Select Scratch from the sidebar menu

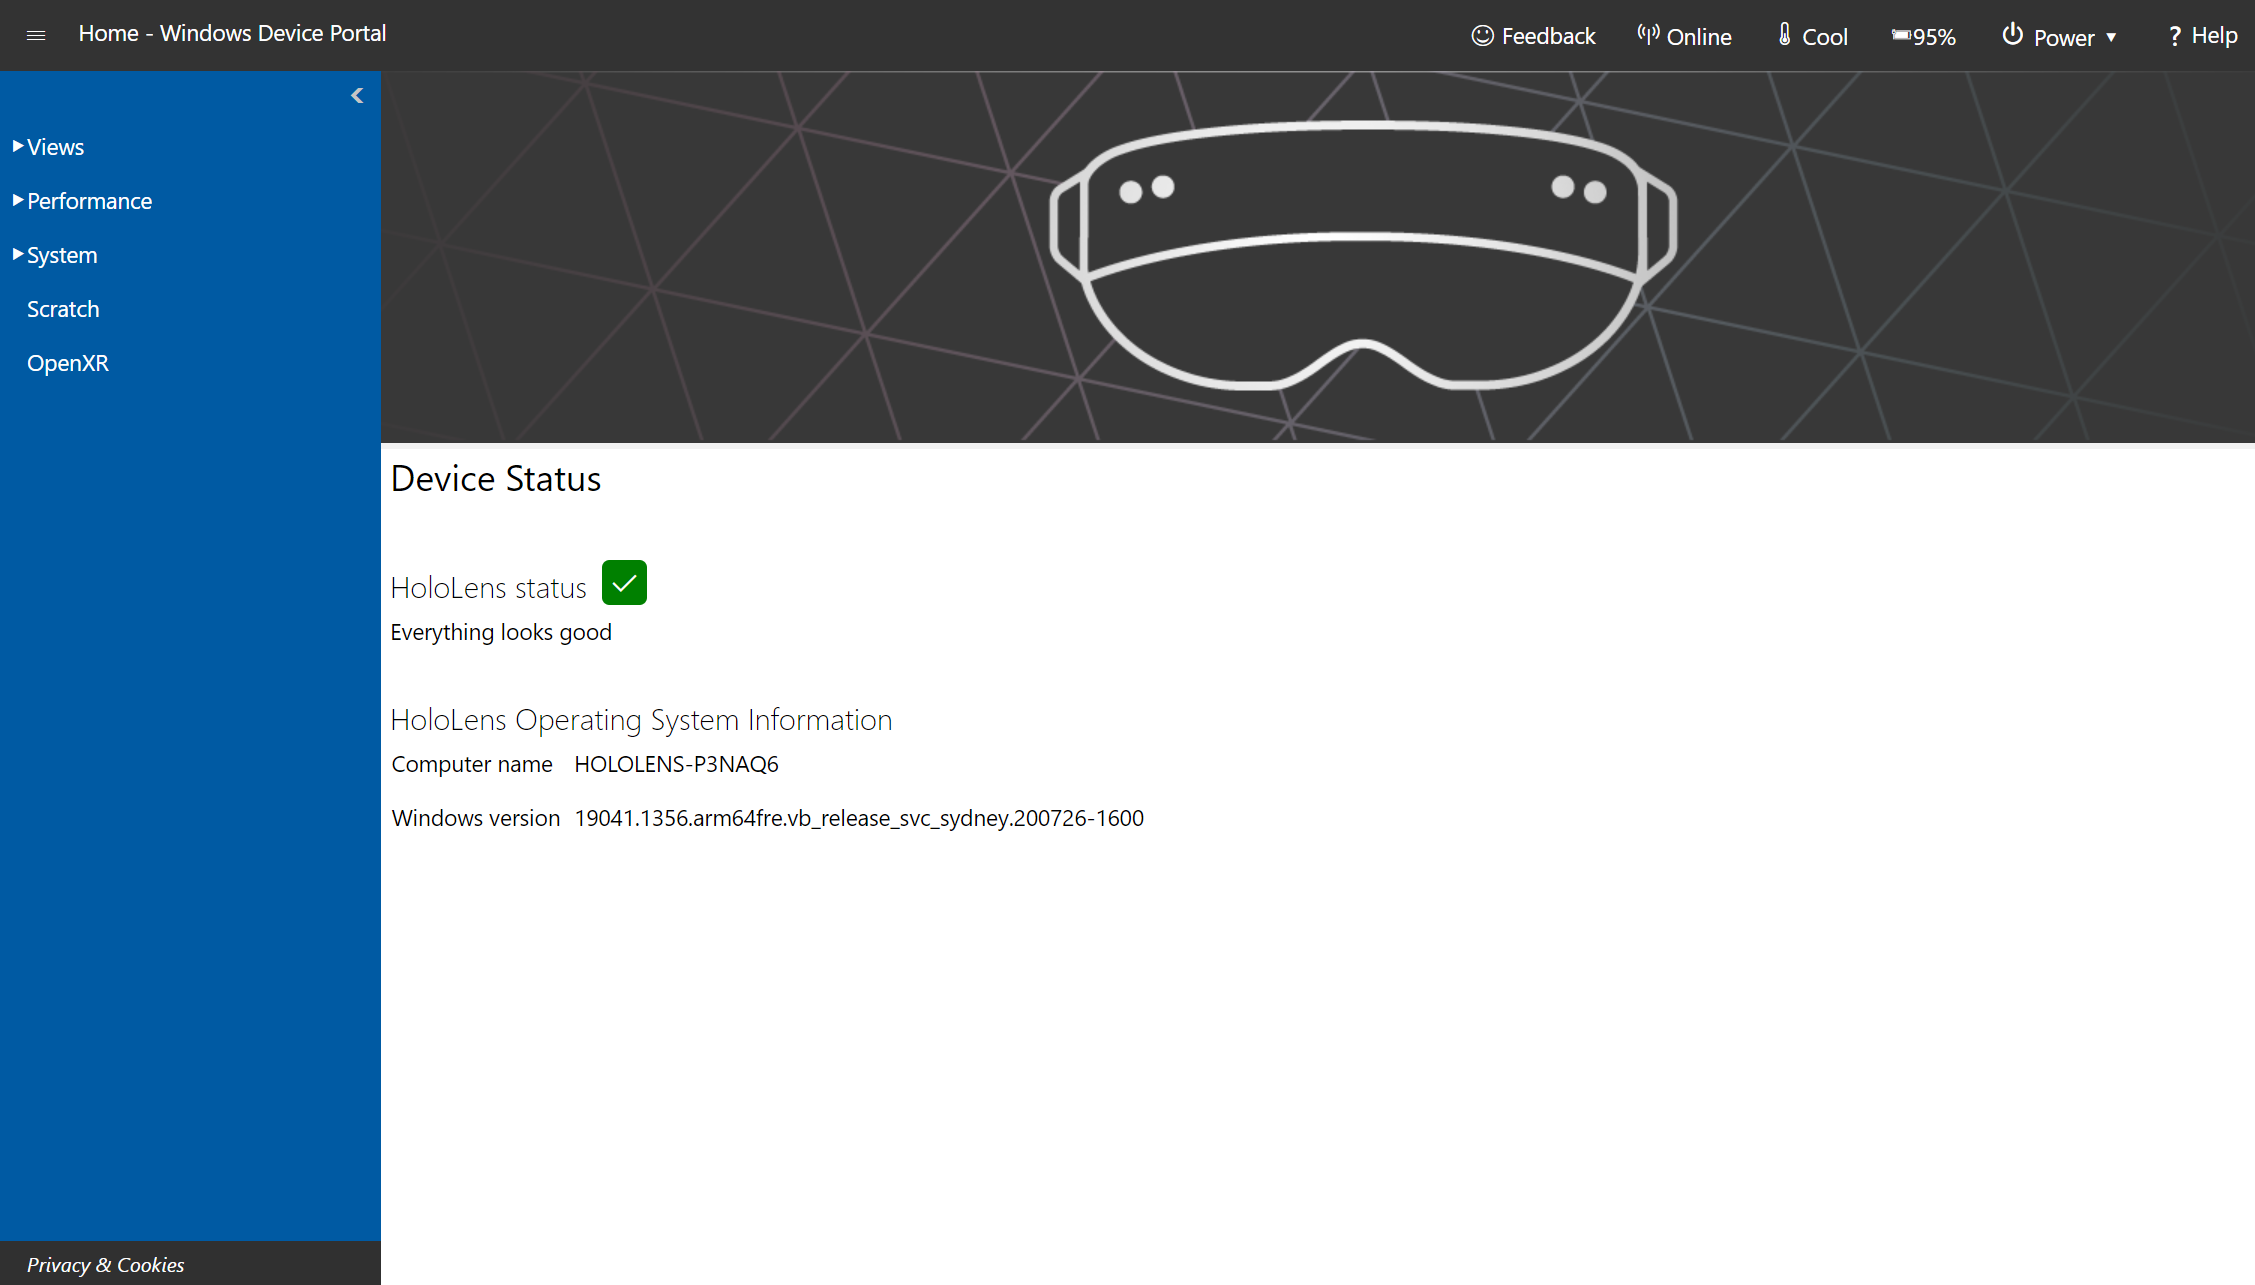pos(63,308)
